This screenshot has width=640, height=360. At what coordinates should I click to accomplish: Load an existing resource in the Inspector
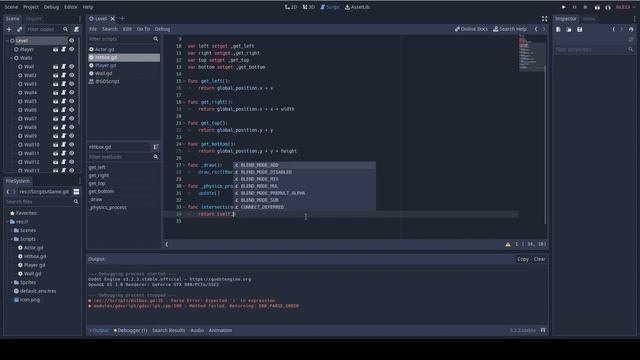click(569, 29)
